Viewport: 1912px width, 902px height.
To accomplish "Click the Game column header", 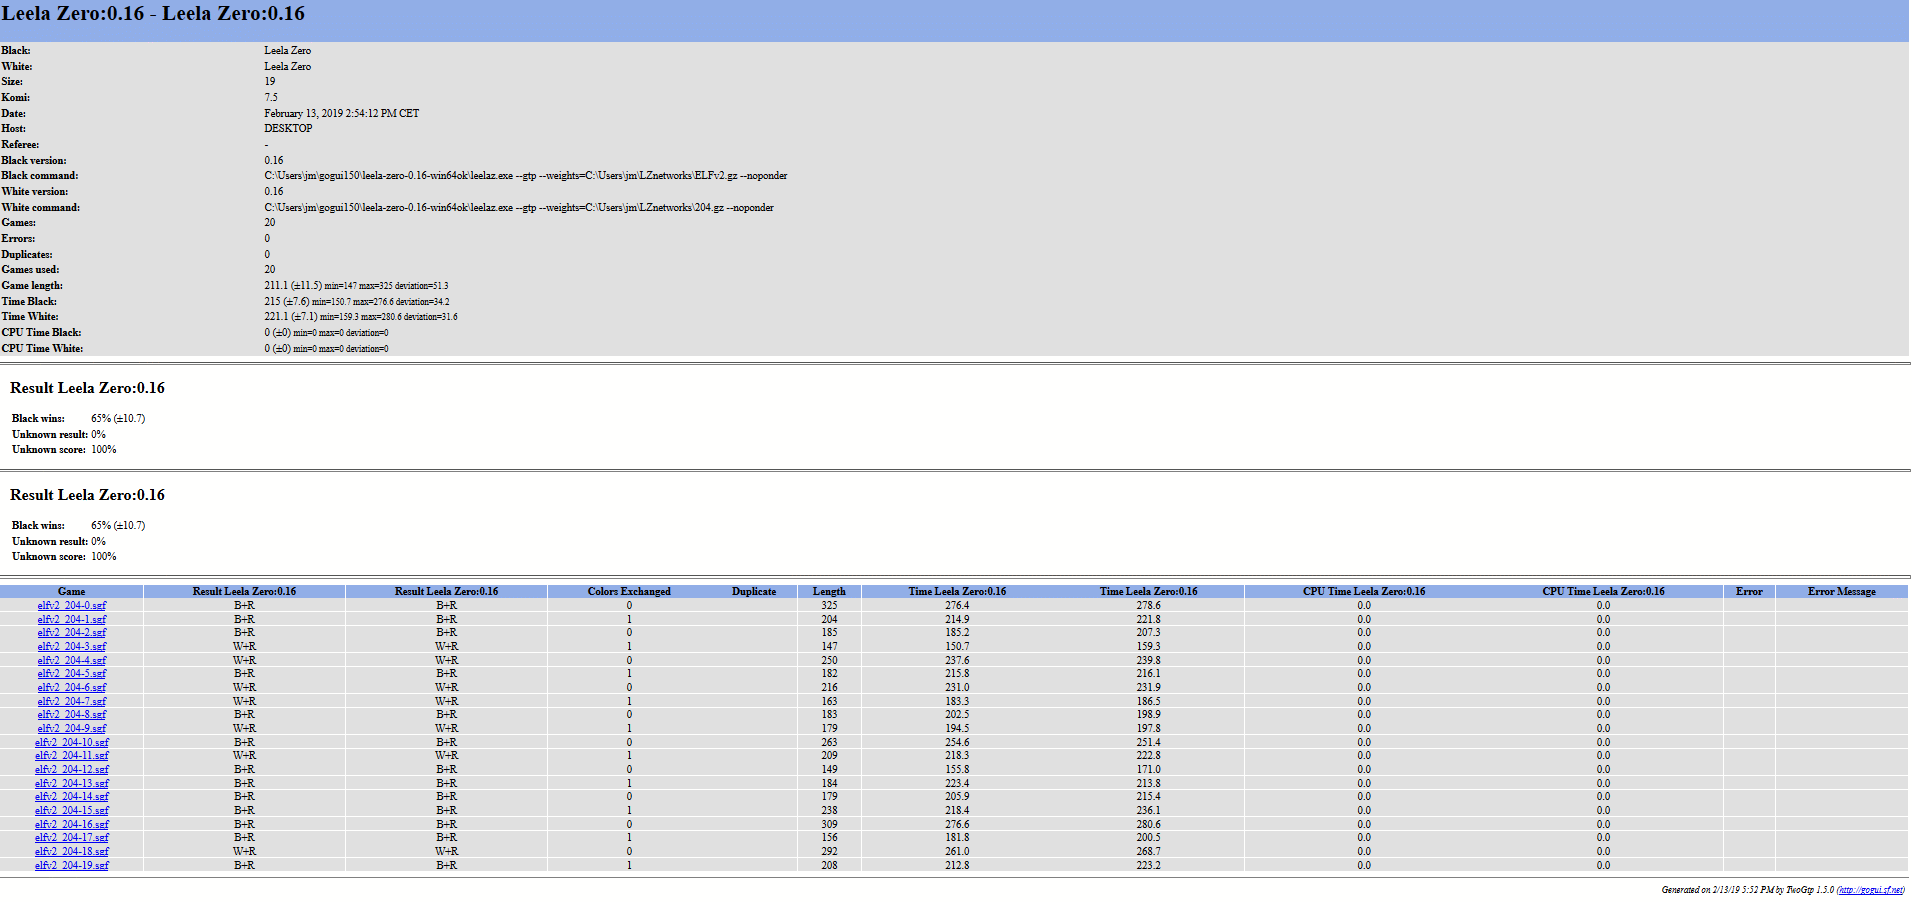I will coord(71,591).
